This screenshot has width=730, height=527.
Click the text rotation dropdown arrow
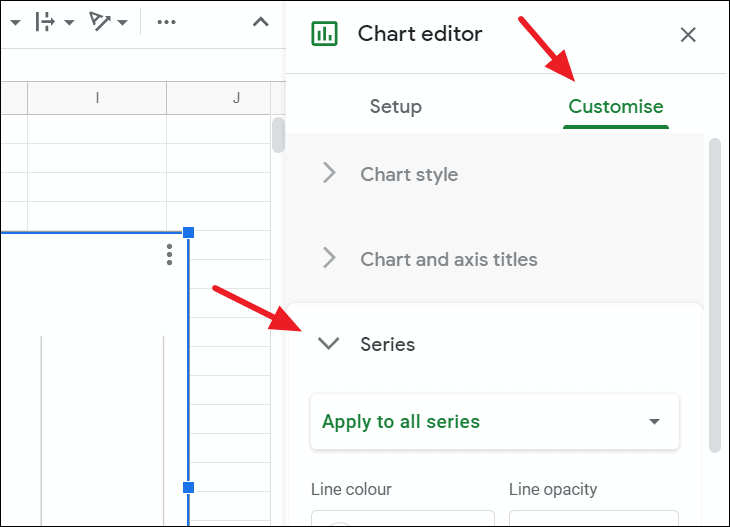pyautogui.click(x=122, y=22)
